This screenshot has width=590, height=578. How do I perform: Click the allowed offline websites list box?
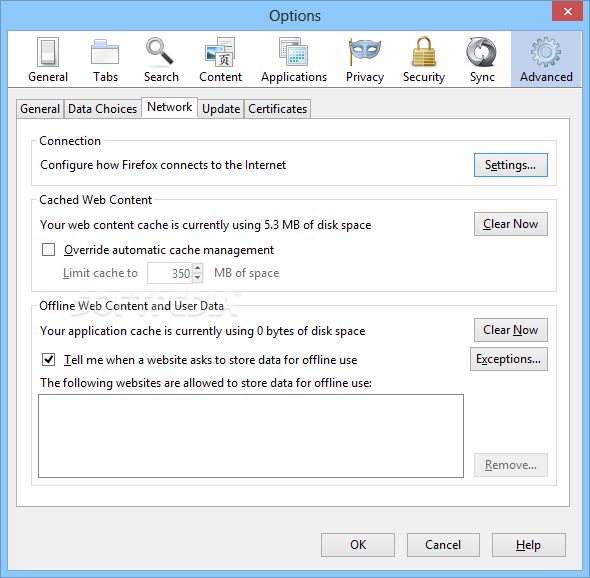251,436
